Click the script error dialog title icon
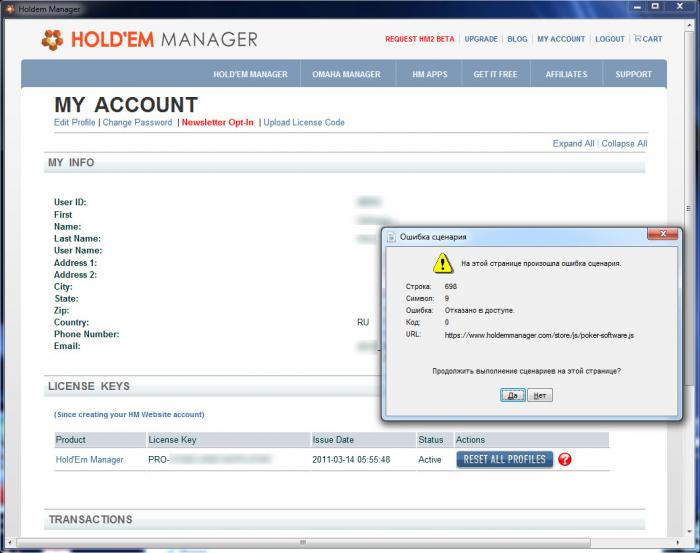The image size is (700, 553). point(391,237)
